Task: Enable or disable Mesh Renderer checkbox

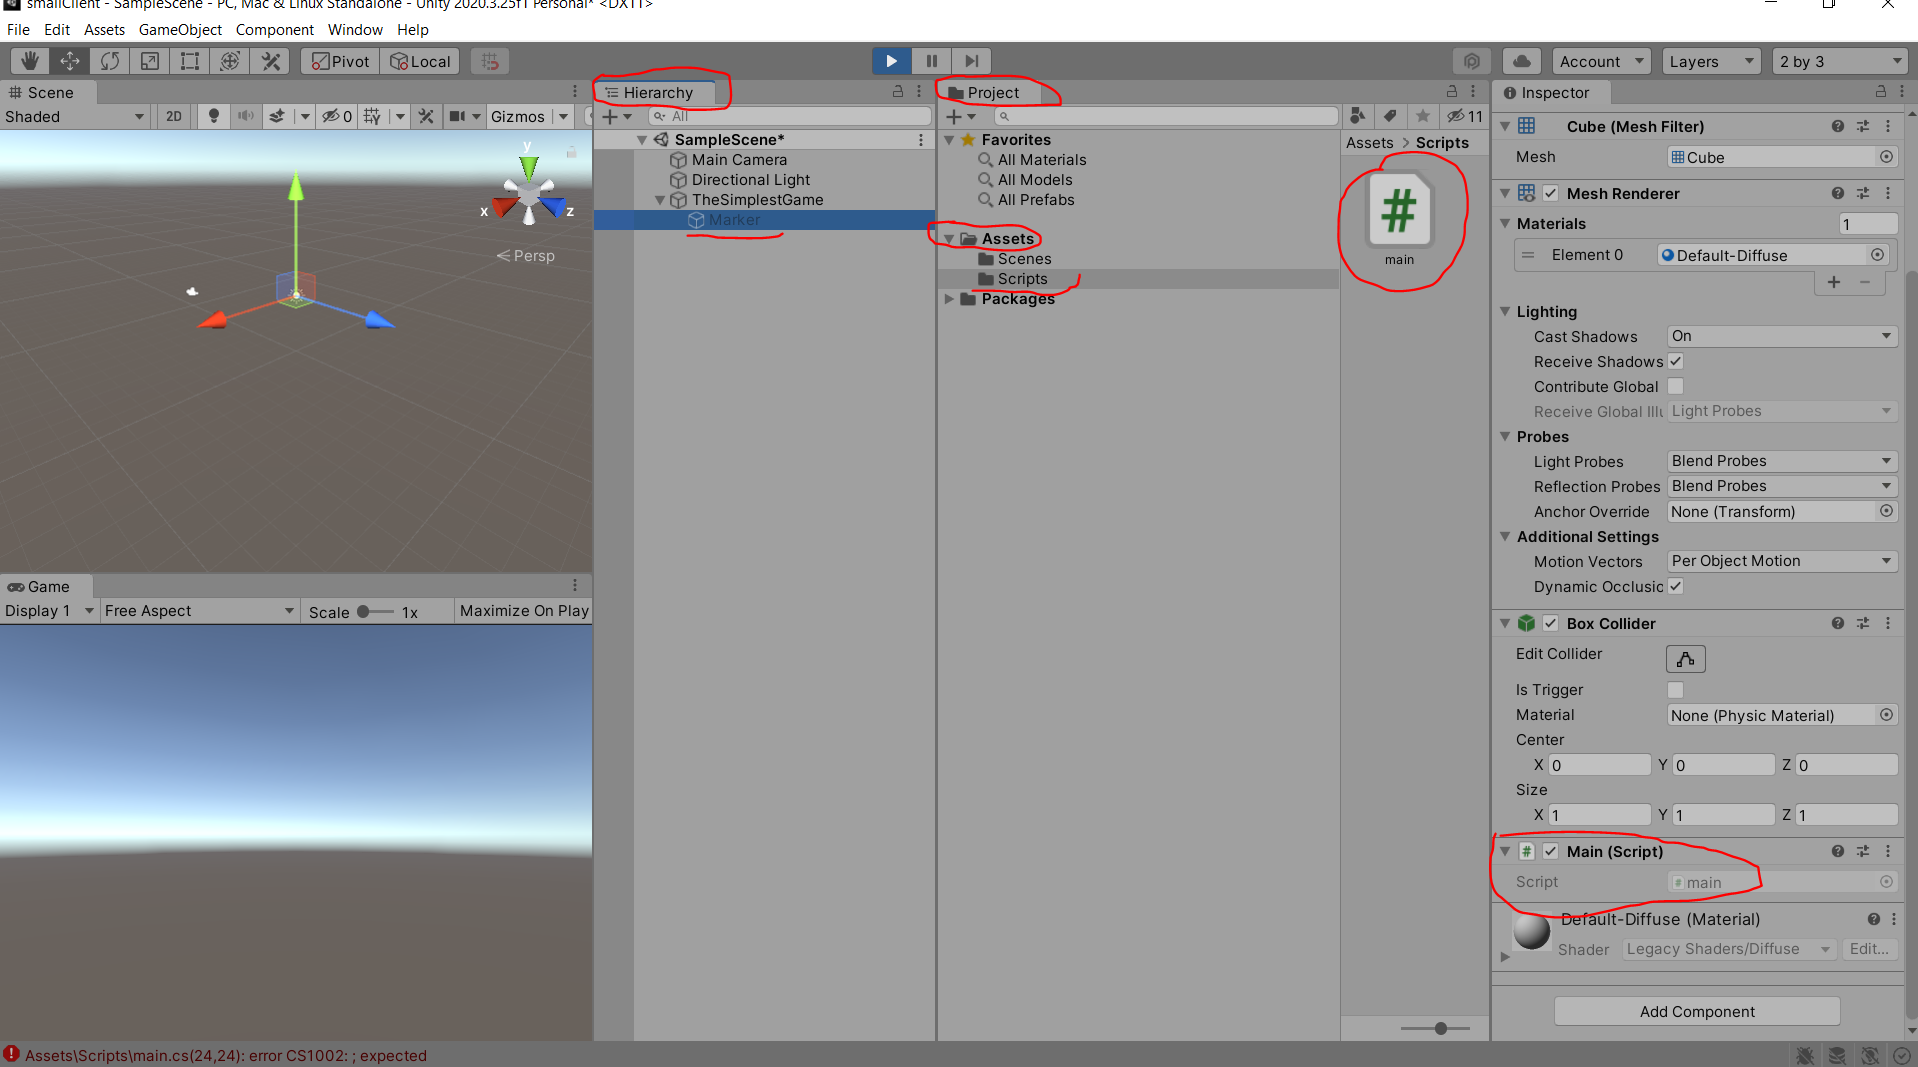Action: [1551, 193]
